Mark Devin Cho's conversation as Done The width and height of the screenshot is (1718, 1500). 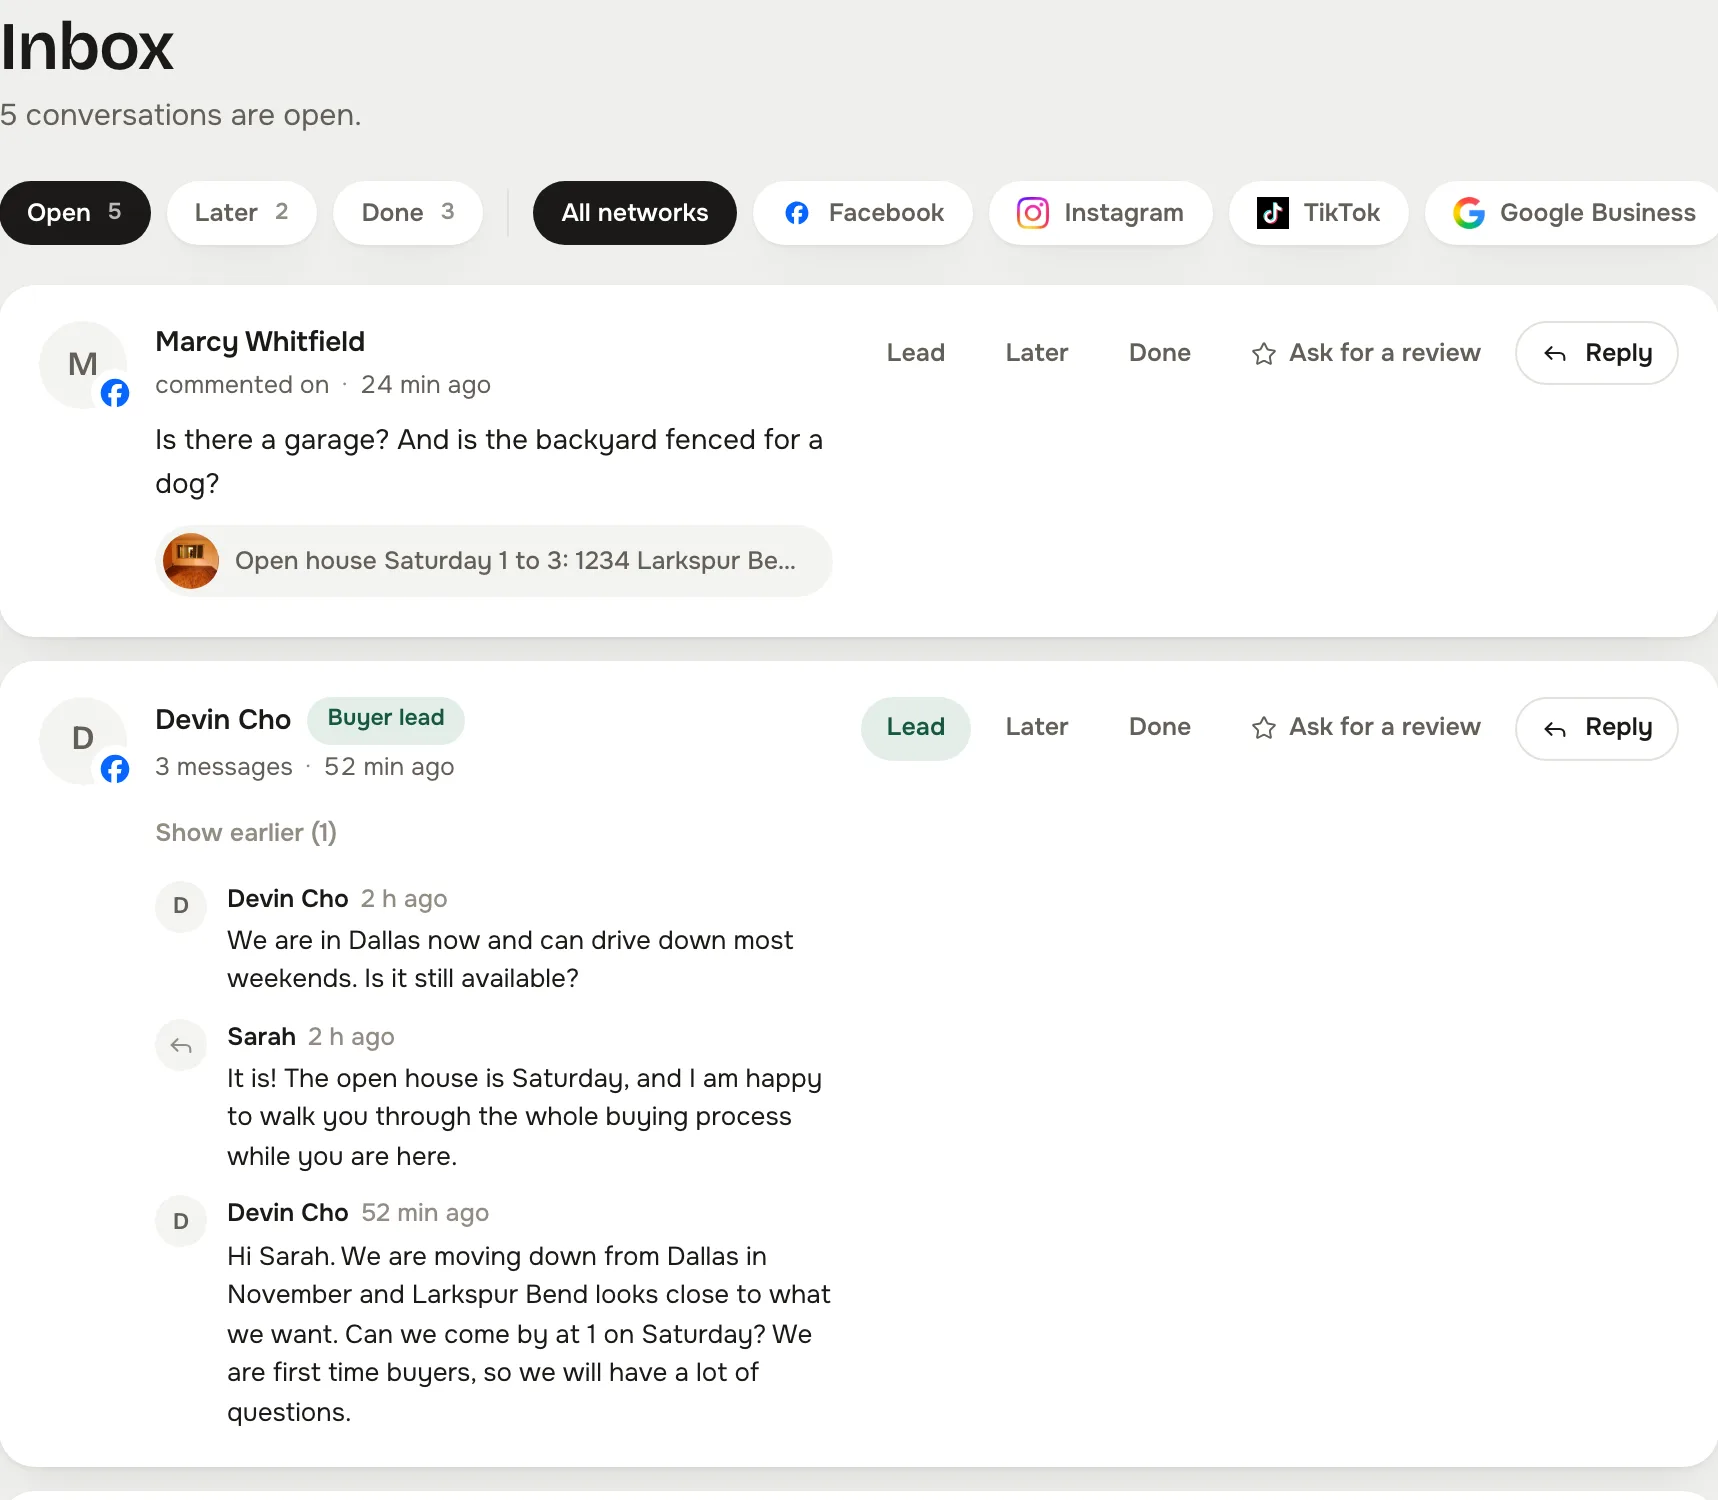(x=1160, y=727)
